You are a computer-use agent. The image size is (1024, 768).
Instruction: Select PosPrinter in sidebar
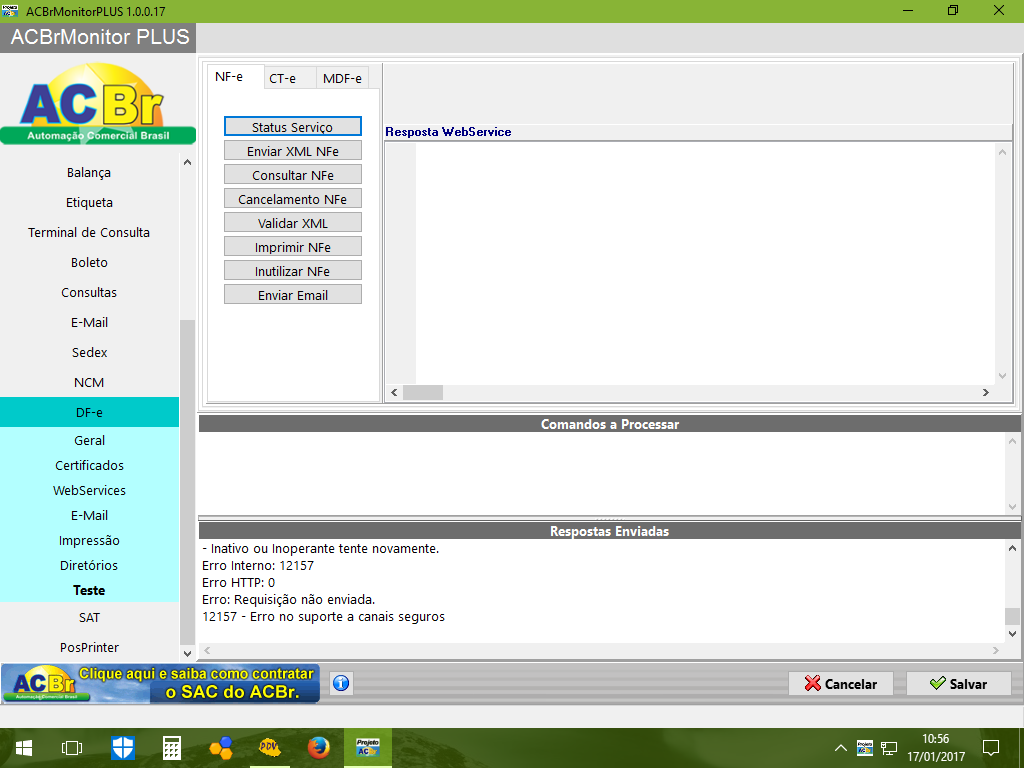click(89, 647)
